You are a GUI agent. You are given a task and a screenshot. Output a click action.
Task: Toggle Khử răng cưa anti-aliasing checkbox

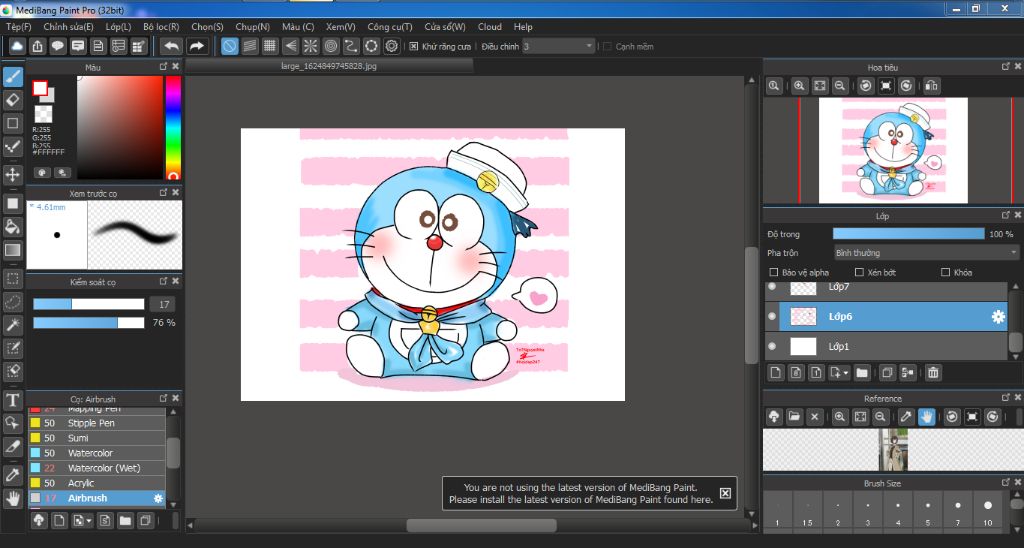point(413,46)
